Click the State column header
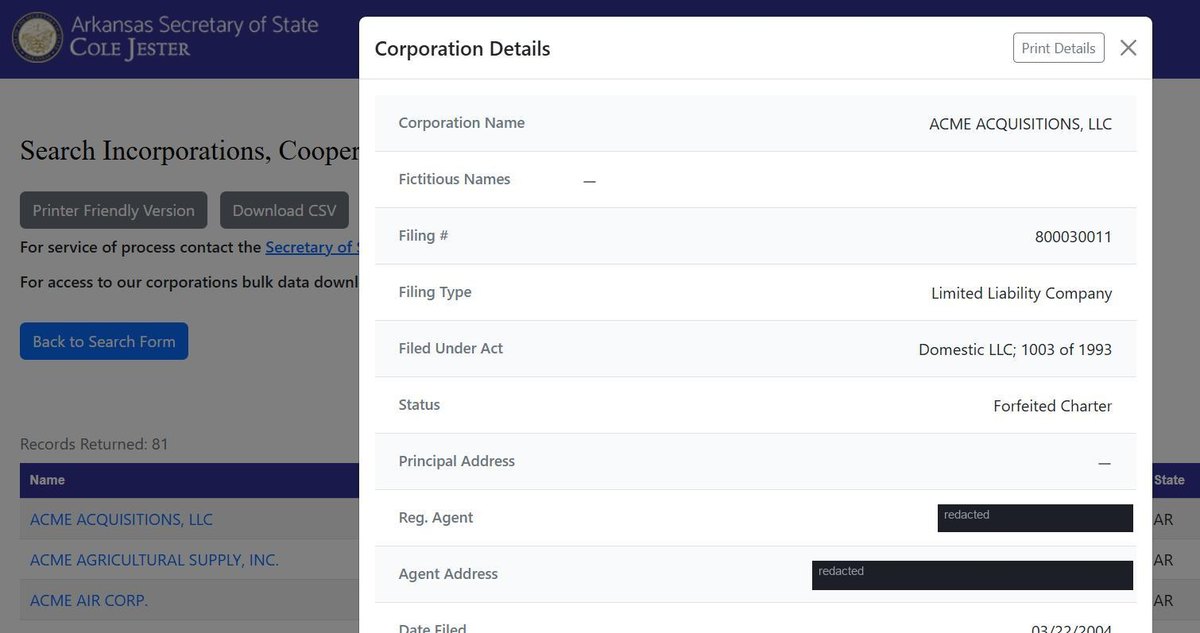1200x633 pixels. (1169, 480)
